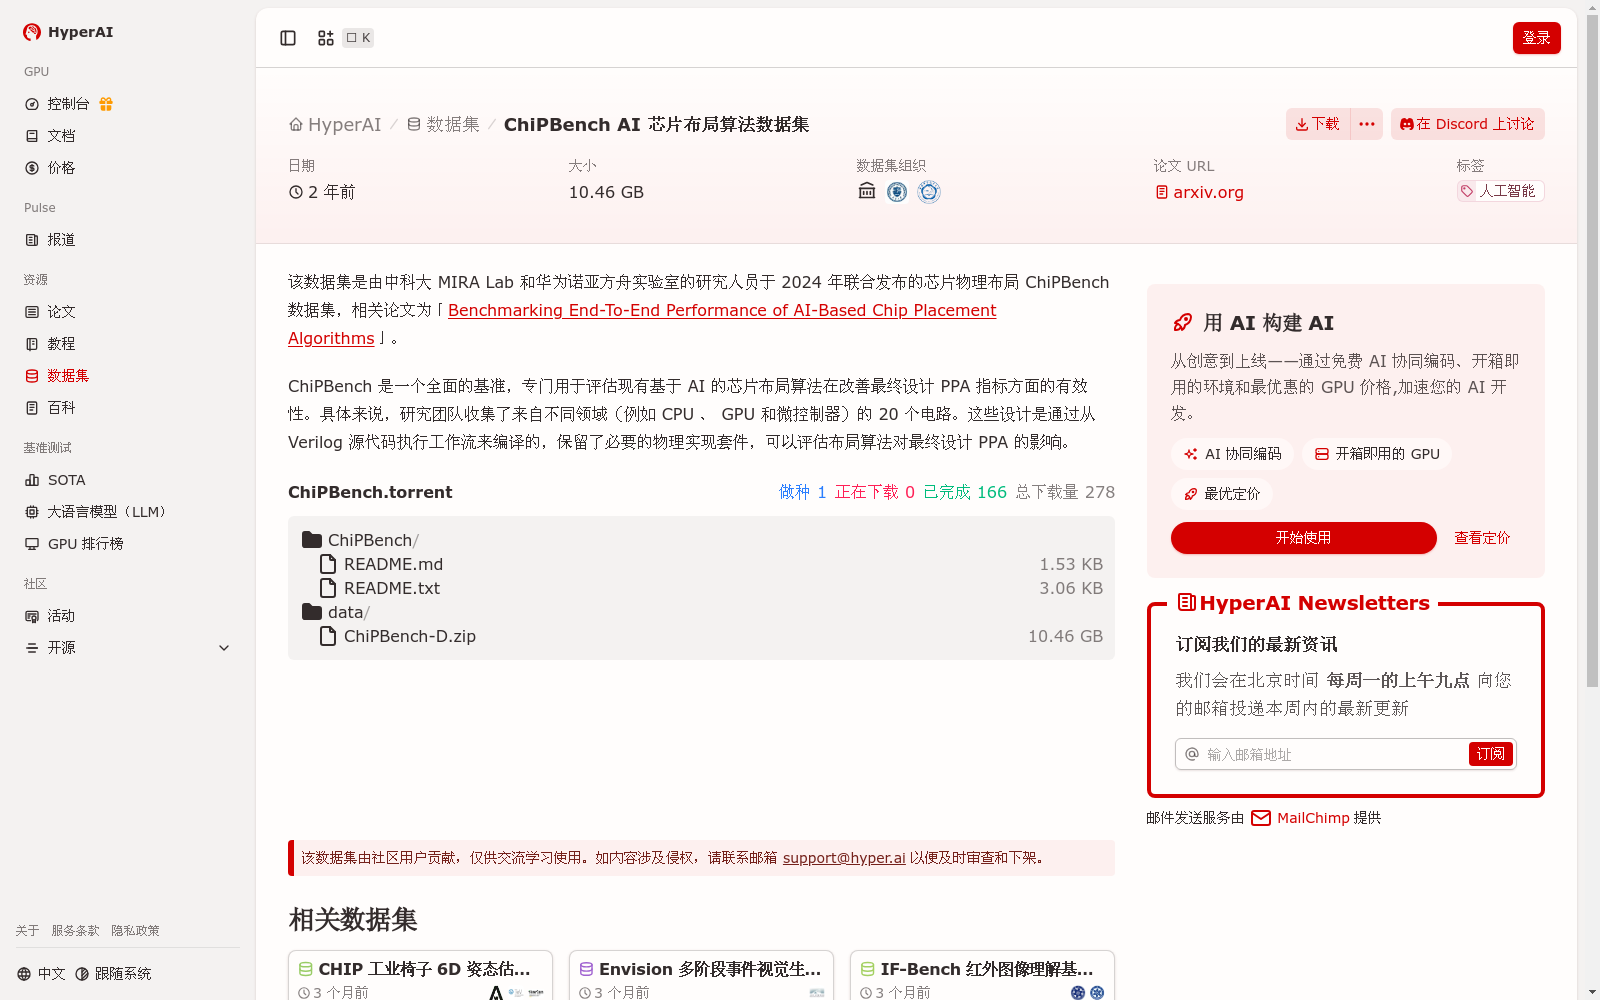Click AI 协同编码 pill
The image size is (1600, 1000).
pyautogui.click(x=1232, y=454)
